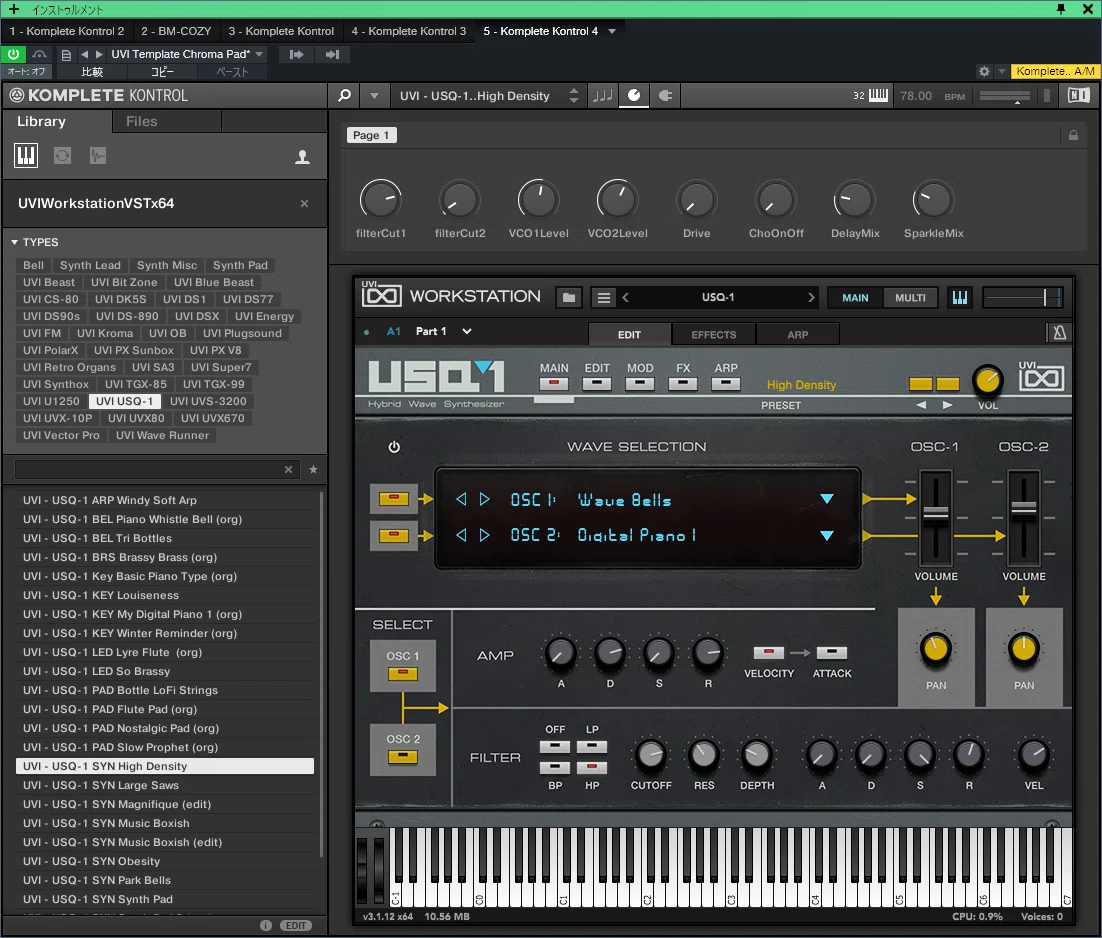Click the NI logo button
This screenshot has height=938, width=1102.
click(1078, 96)
